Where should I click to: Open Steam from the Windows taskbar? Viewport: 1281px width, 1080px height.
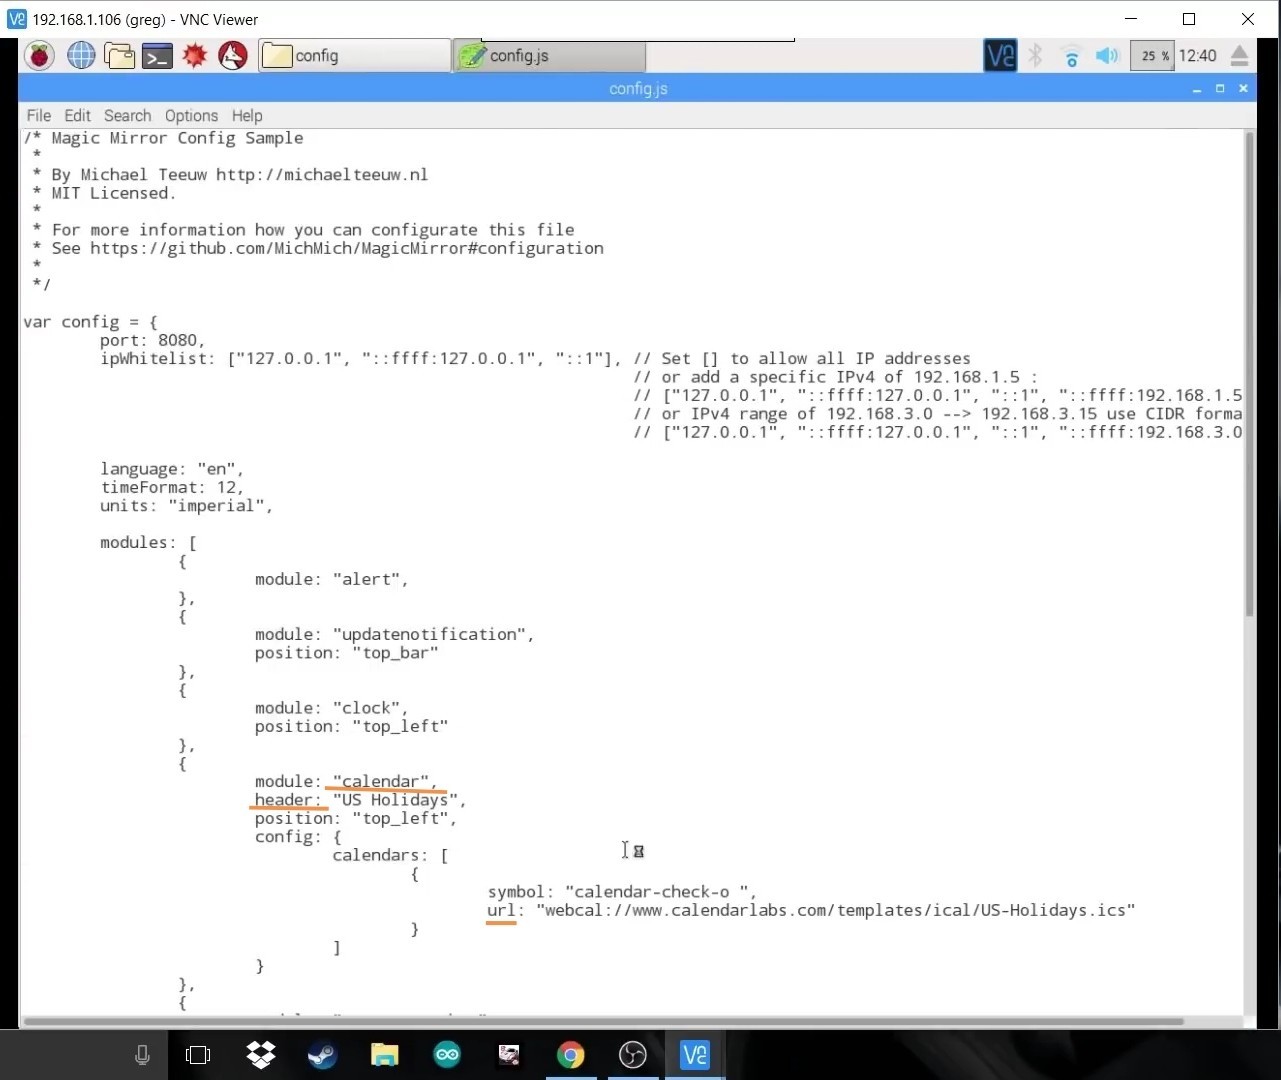click(322, 1055)
